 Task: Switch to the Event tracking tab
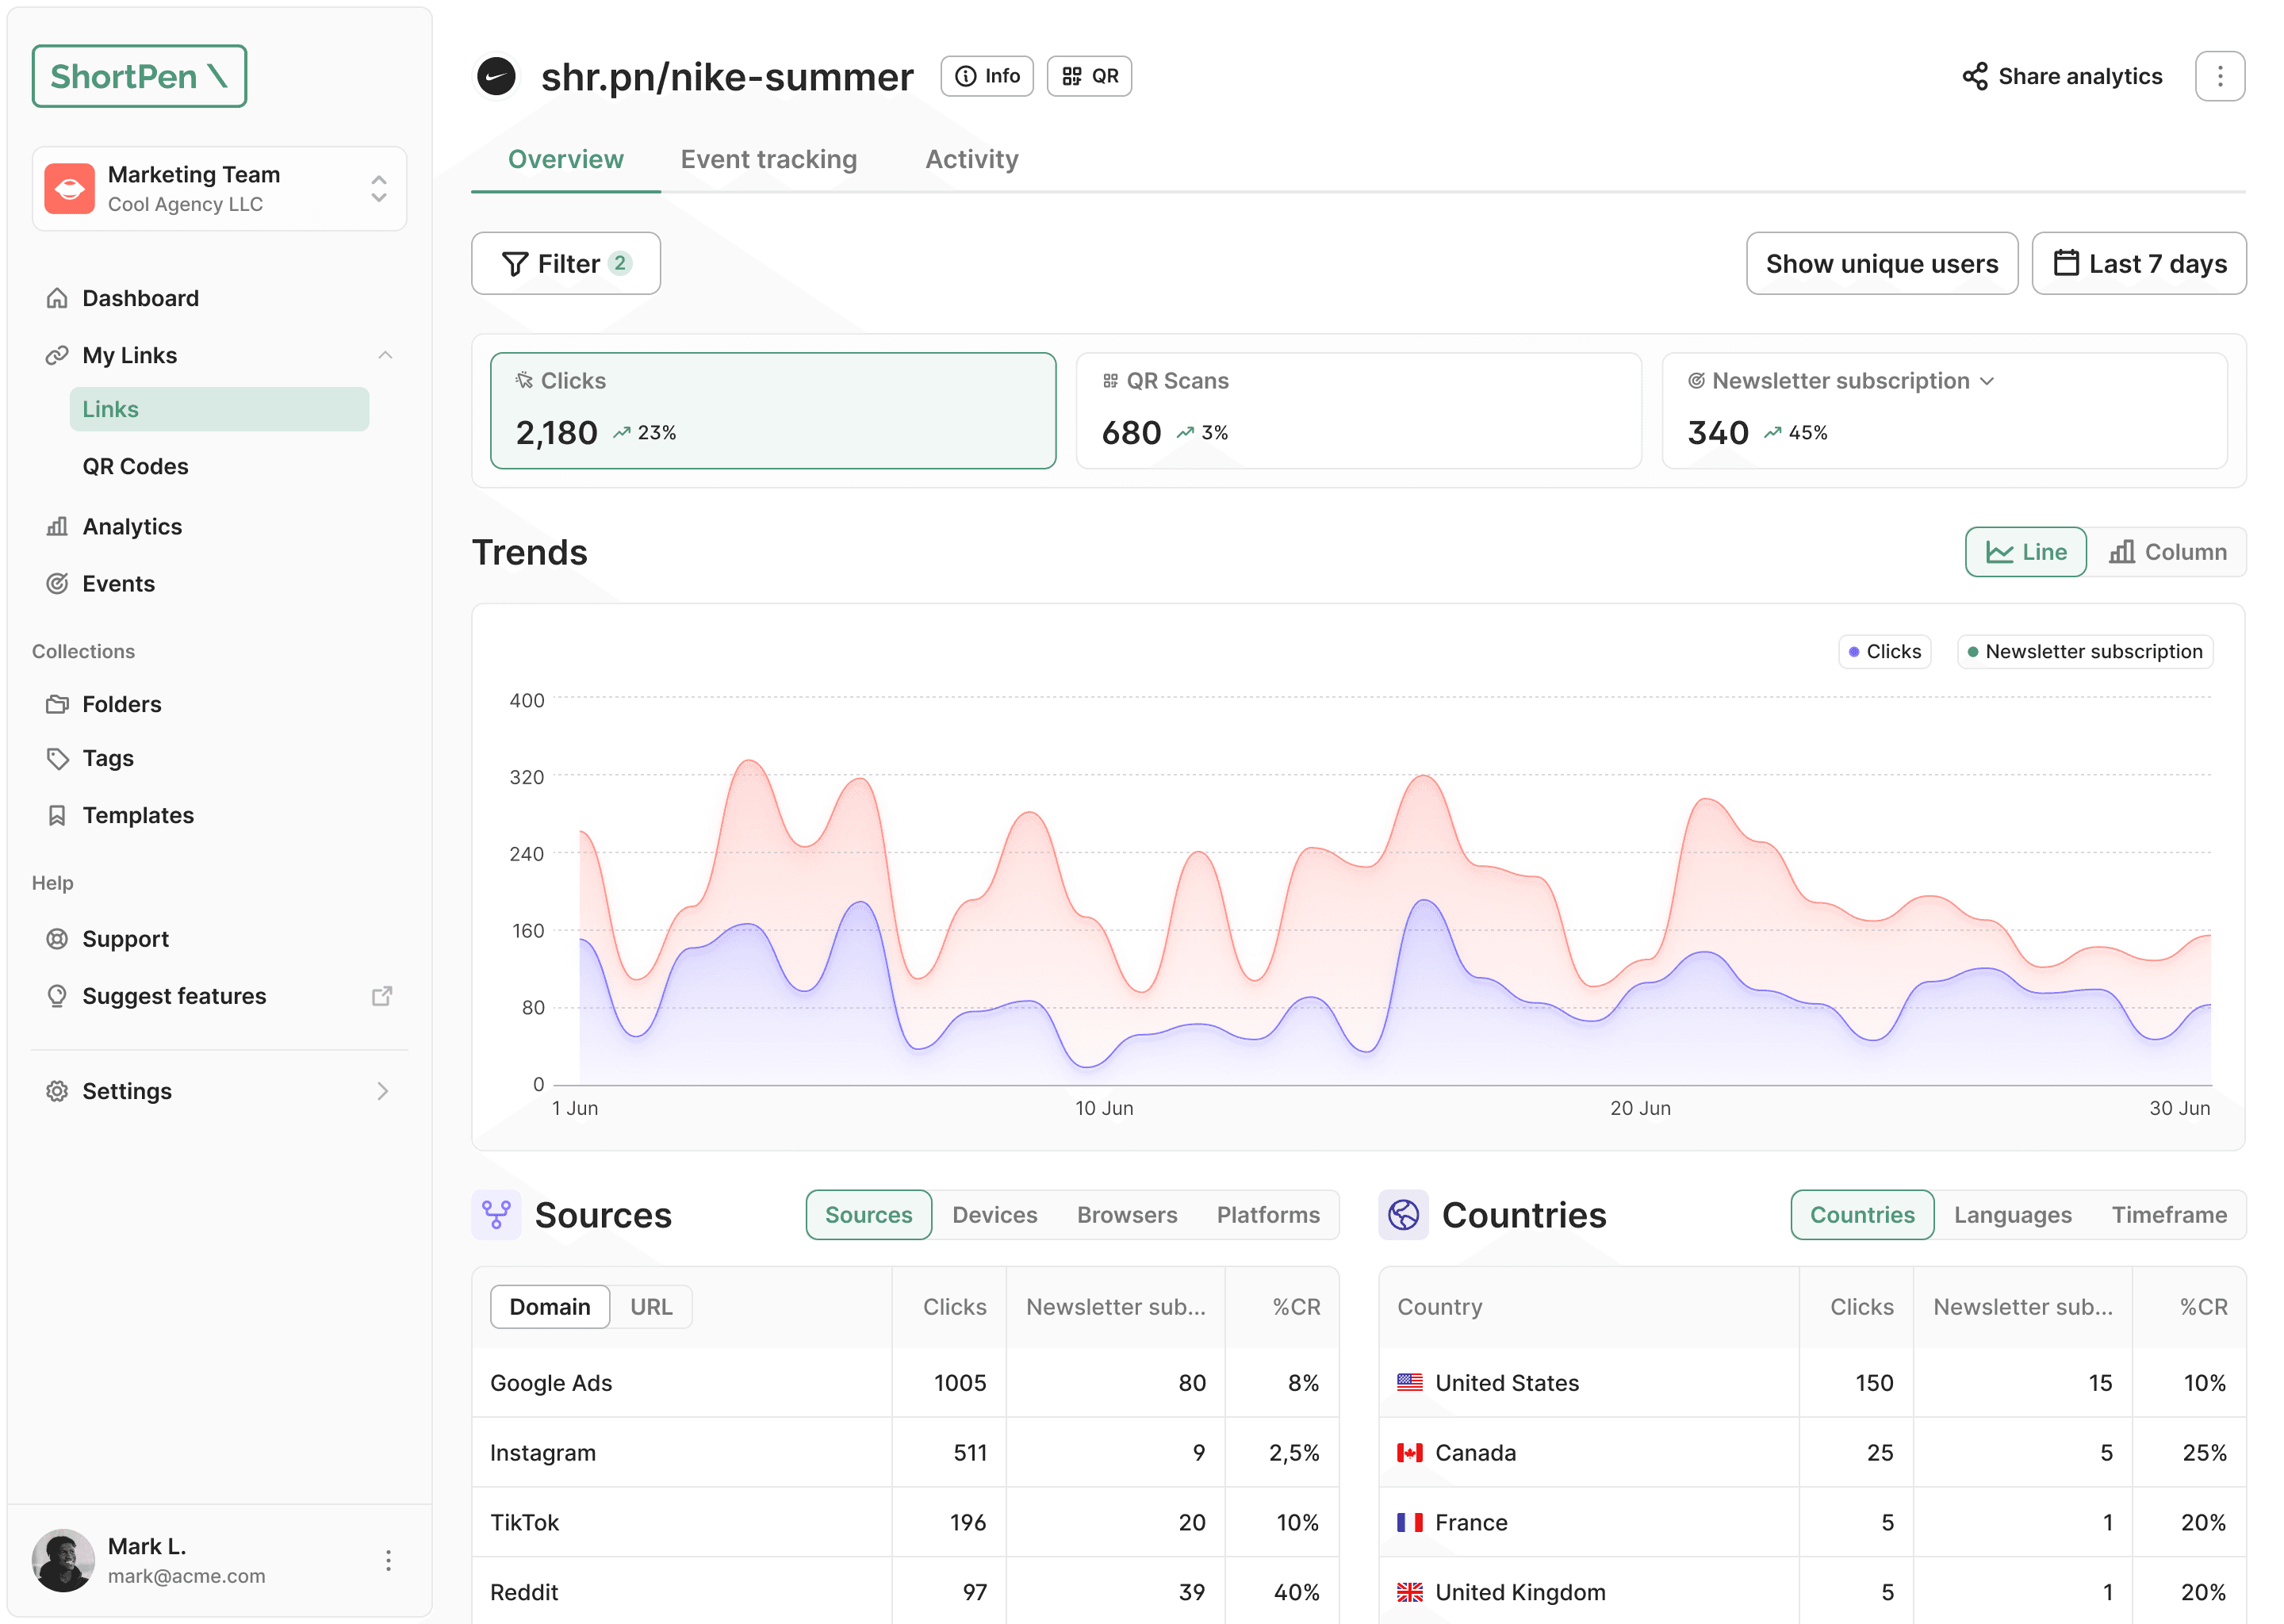769,159
